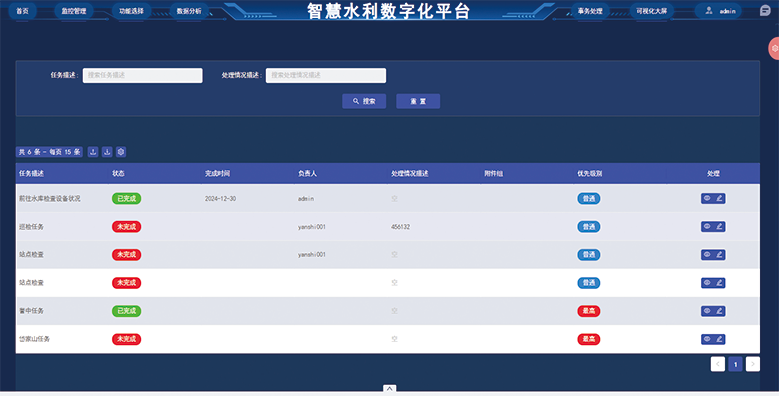Open the table column settings gear icon
Viewport: 779px width, 396px height.
pyautogui.click(x=121, y=152)
